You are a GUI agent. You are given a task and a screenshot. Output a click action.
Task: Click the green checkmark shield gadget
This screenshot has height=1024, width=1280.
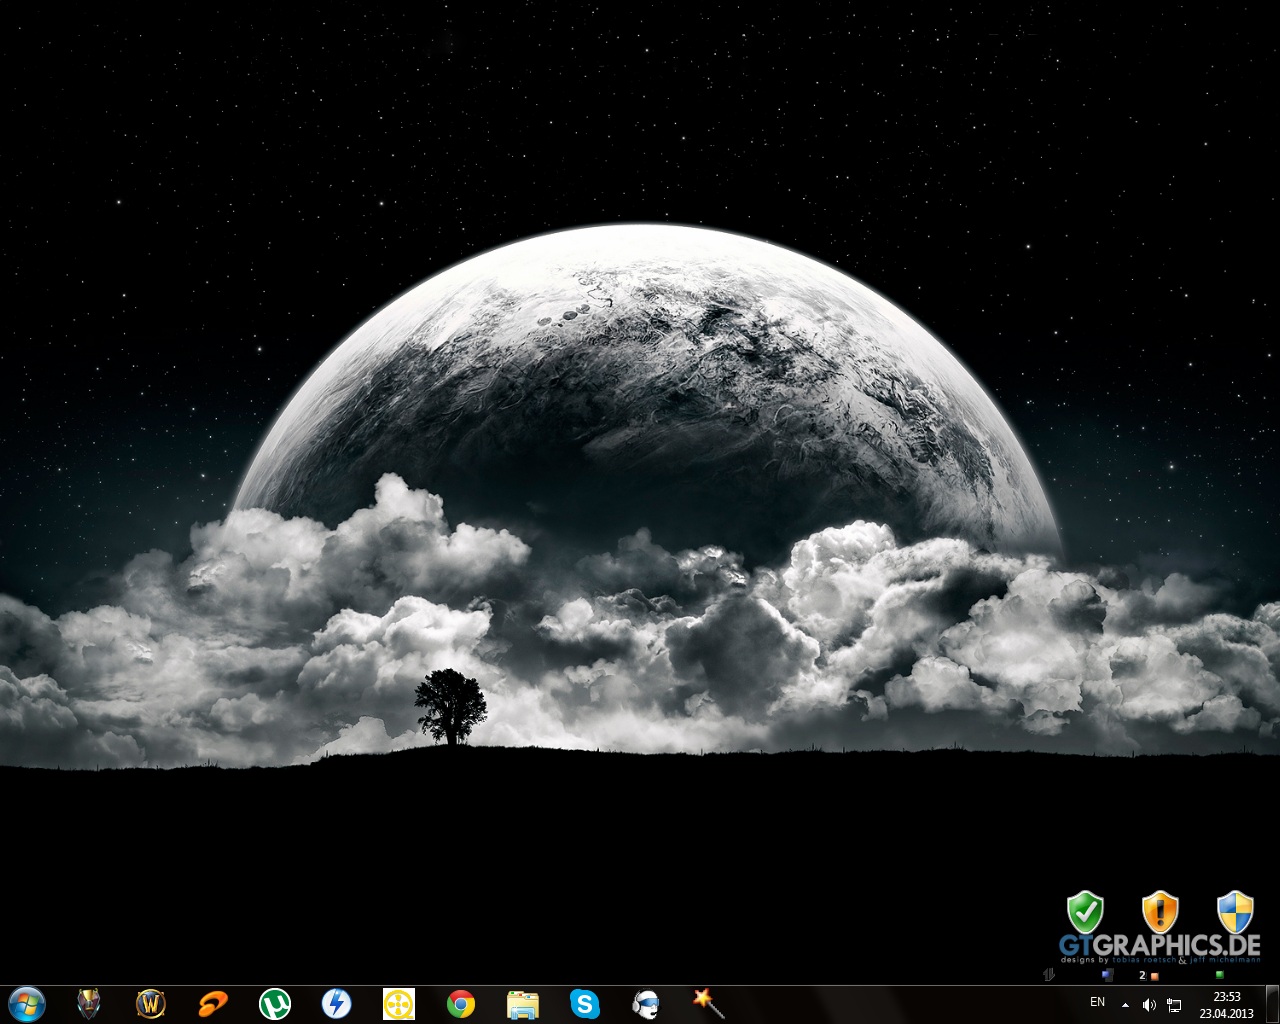coord(1085,912)
